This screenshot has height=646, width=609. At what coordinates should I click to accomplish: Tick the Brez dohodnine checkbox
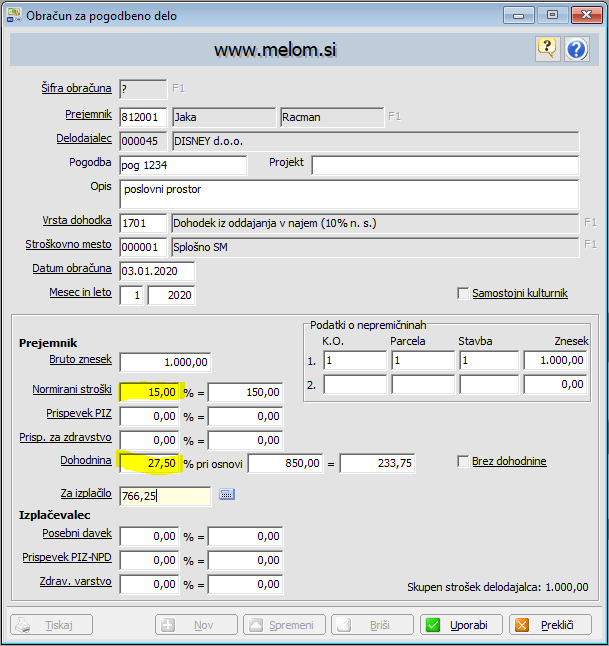coord(463,461)
